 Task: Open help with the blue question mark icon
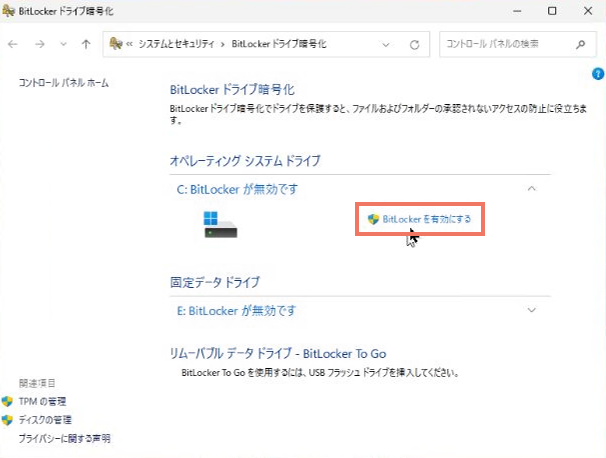597,74
